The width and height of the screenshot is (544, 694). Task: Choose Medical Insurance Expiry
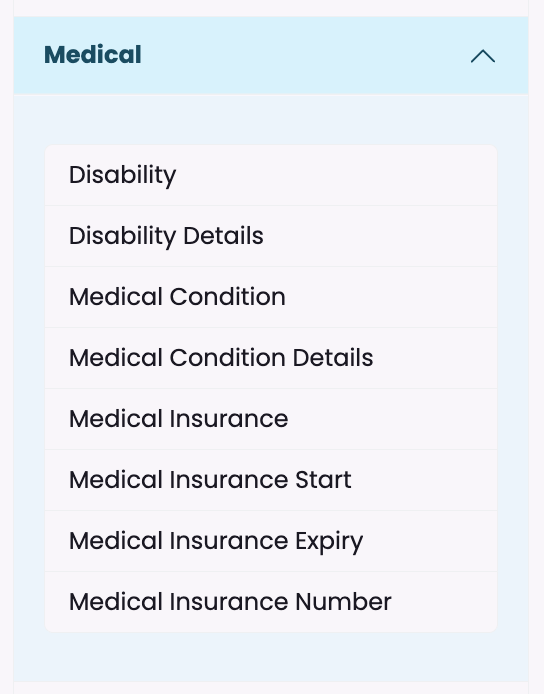pos(271,541)
